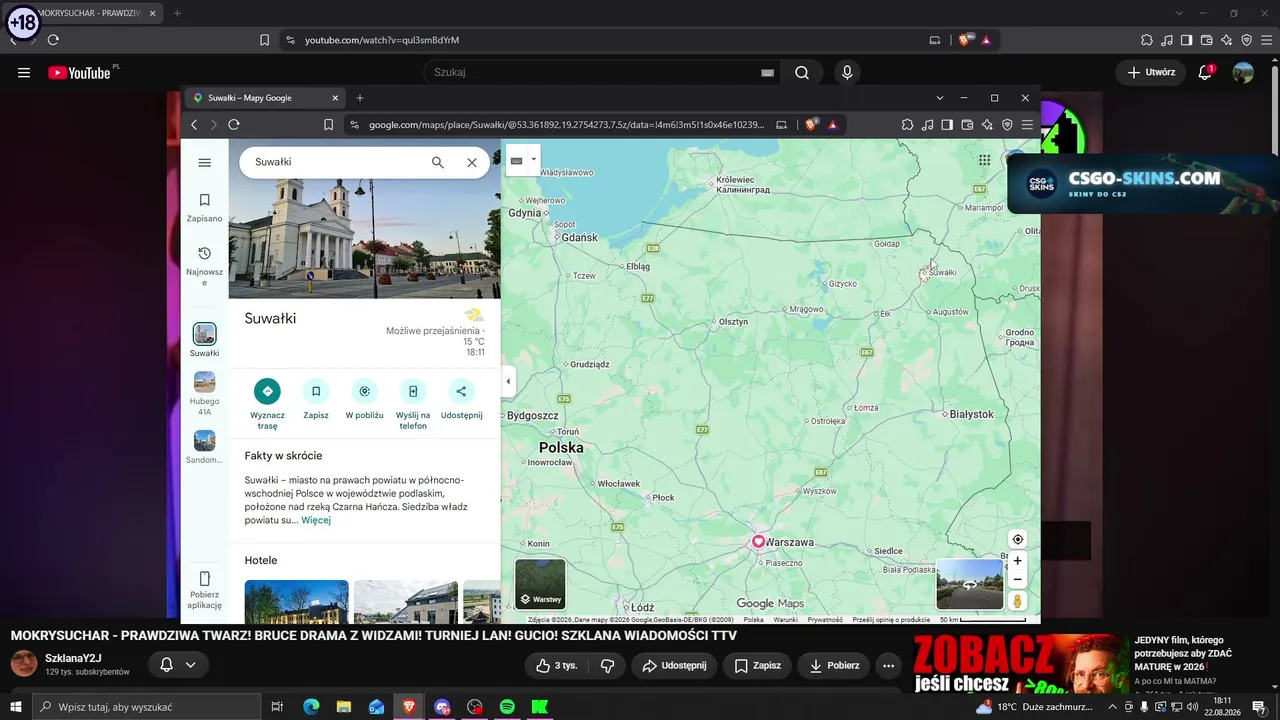Start YouTube voice search with the microphone

pos(847,72)
